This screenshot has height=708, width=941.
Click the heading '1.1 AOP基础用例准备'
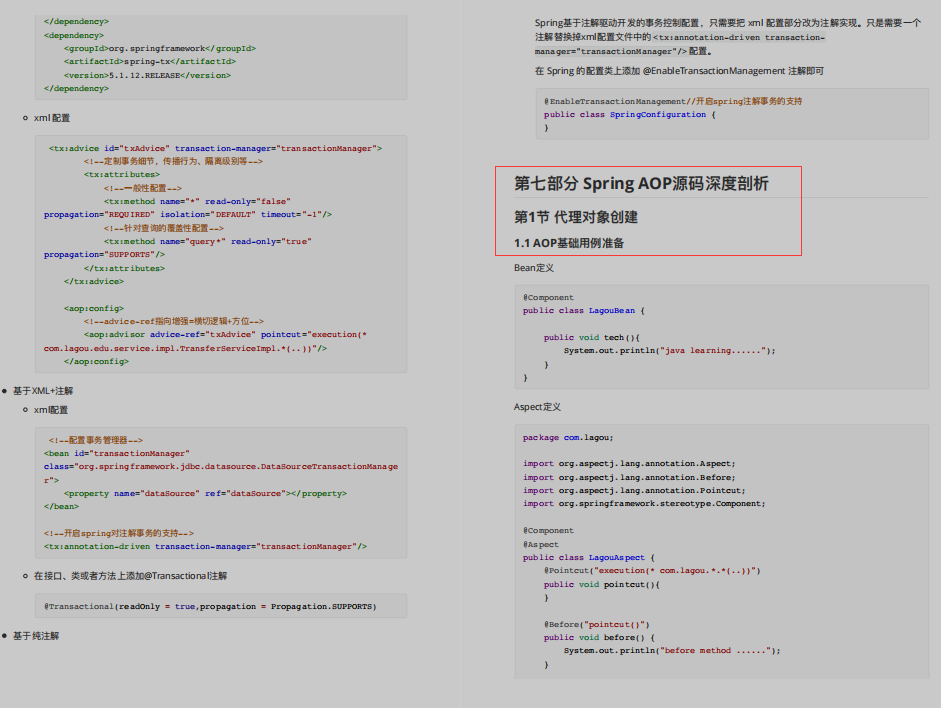(x=569, y=243)
